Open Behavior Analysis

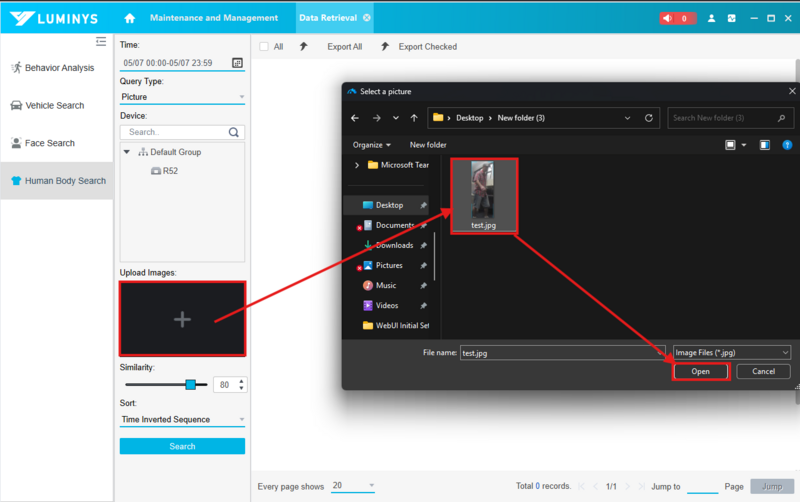point(53,68)
